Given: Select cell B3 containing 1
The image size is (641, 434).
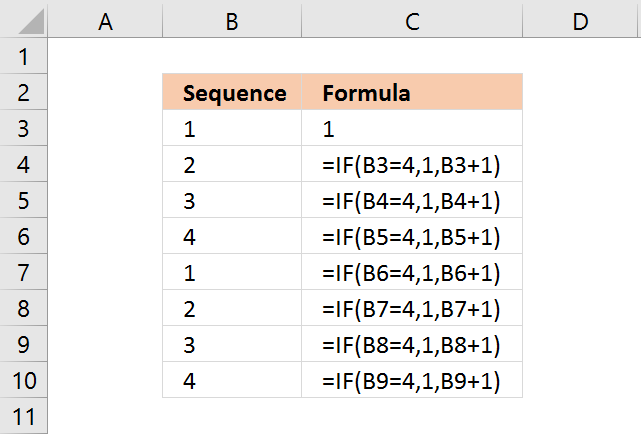Looking at the screenshot, I should tap(232, 129).
